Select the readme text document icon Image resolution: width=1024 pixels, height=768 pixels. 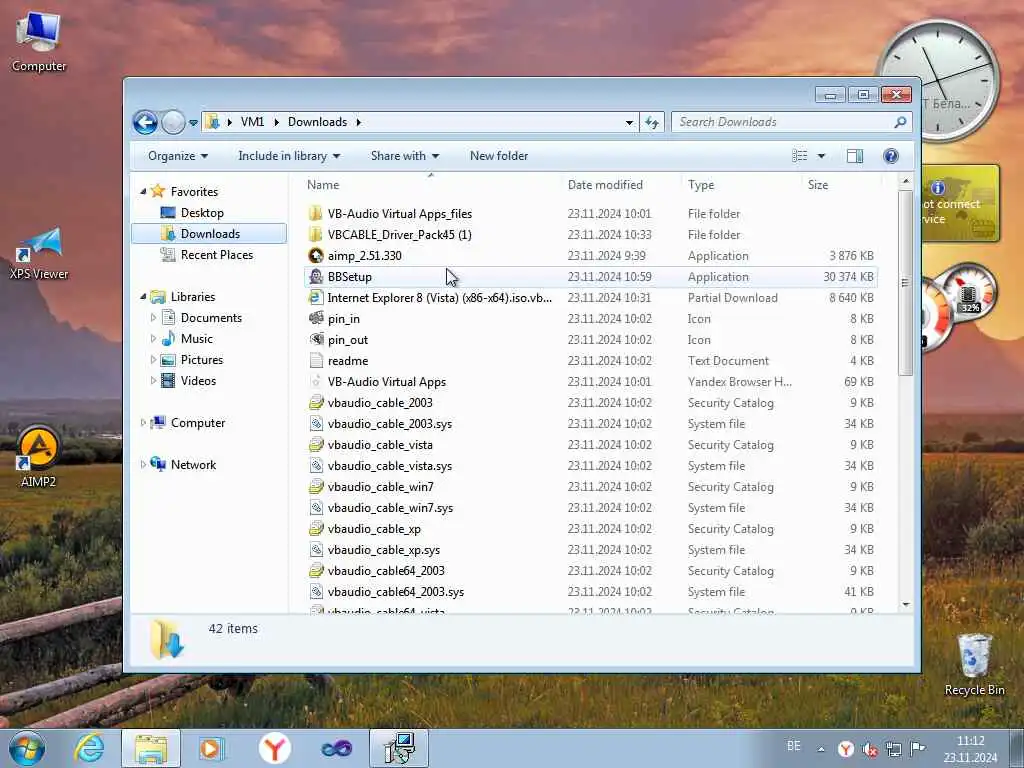tap(315, 360)
